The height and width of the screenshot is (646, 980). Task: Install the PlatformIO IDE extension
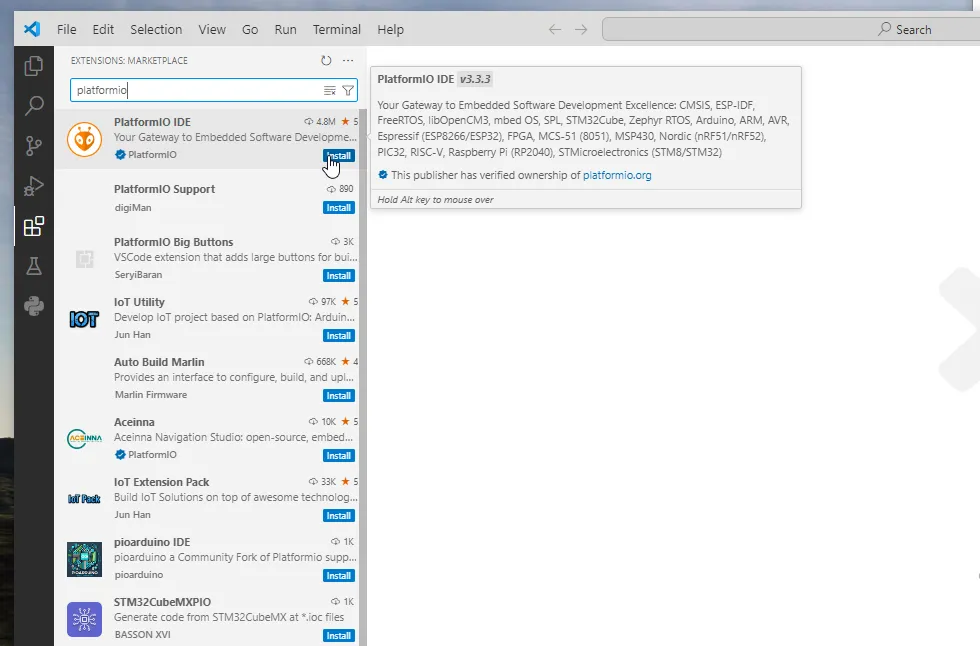[339, 156]
